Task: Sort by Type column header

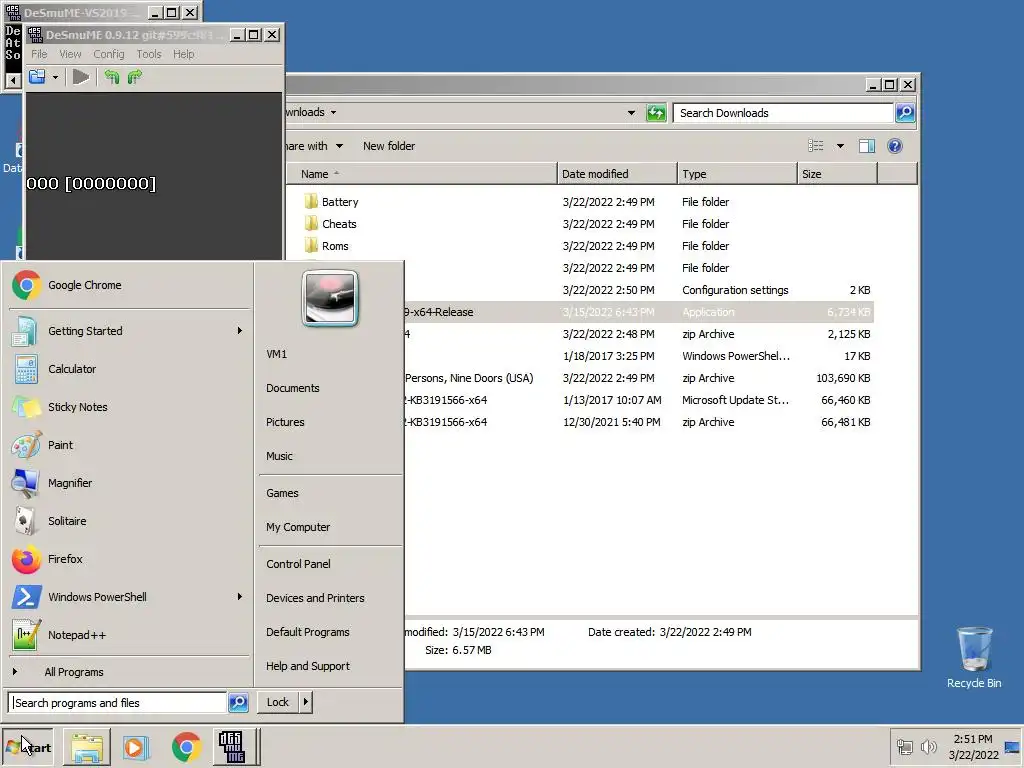Action: coord(737,174)
